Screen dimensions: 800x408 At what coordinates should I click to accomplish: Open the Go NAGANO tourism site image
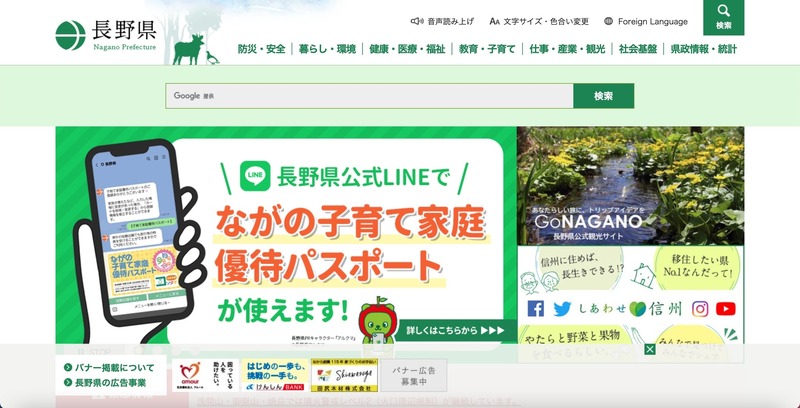630,185
